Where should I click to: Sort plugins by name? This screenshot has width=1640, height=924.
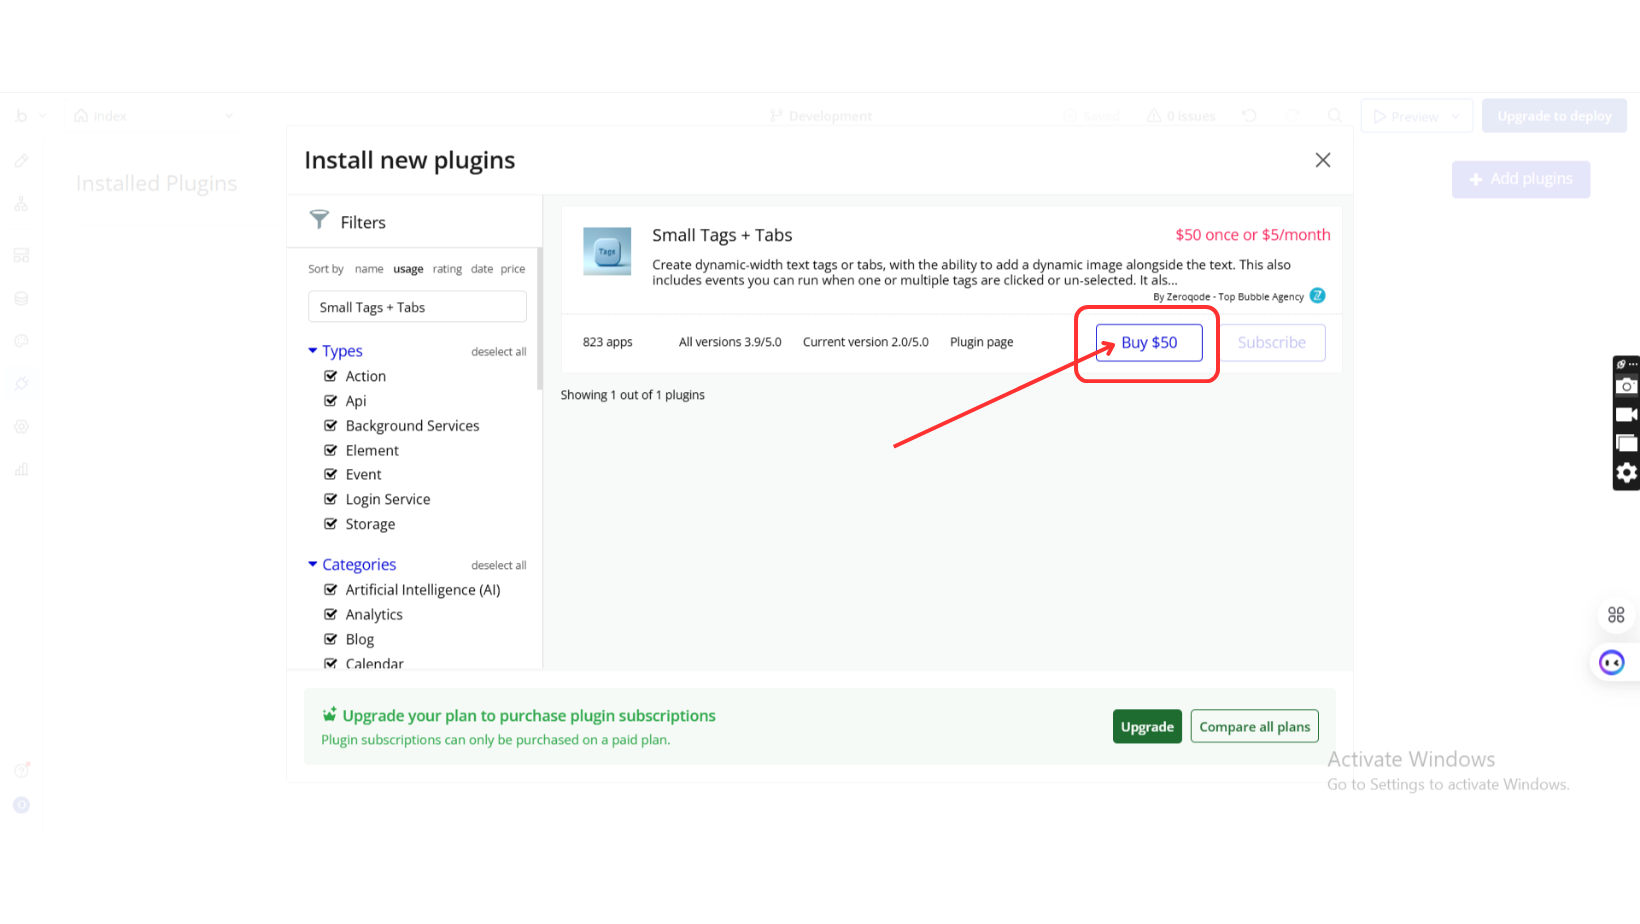(x=369, y=269)
